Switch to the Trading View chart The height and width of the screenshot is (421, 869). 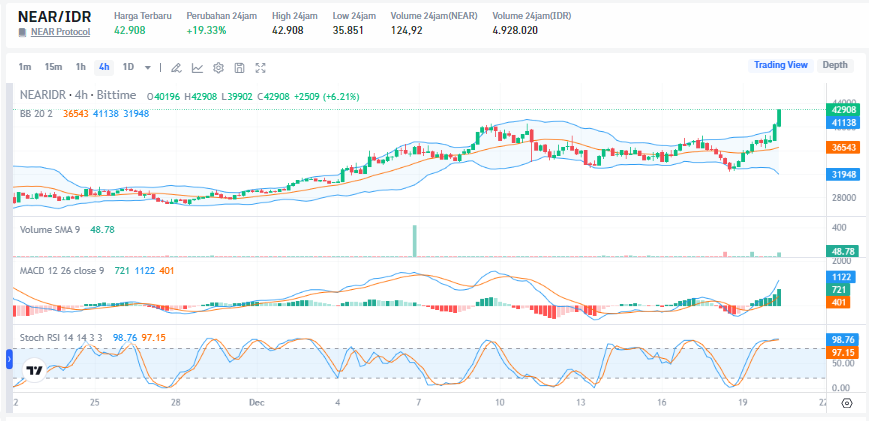(x=781, y=65)
